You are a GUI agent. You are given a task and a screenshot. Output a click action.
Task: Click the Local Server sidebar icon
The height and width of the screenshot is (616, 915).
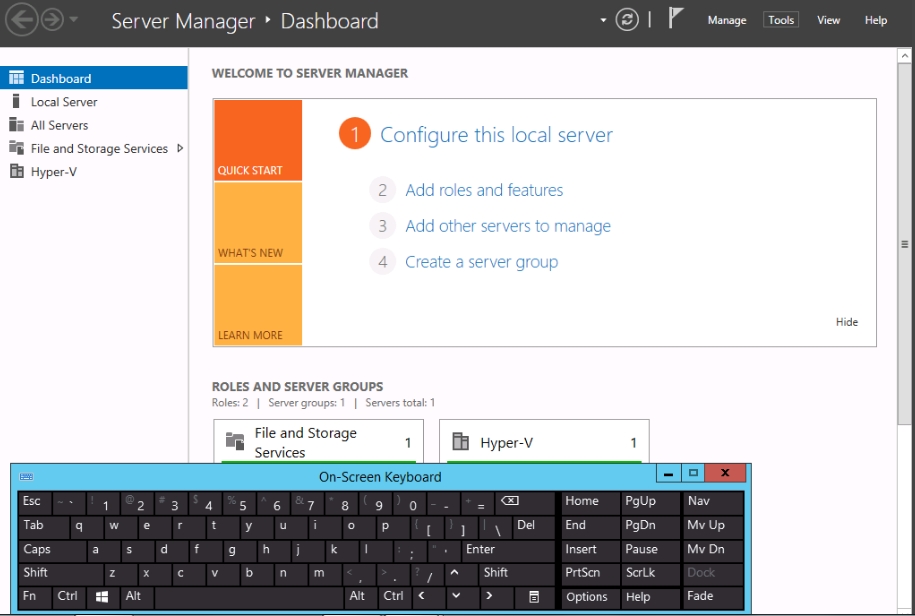pos(16,101)
